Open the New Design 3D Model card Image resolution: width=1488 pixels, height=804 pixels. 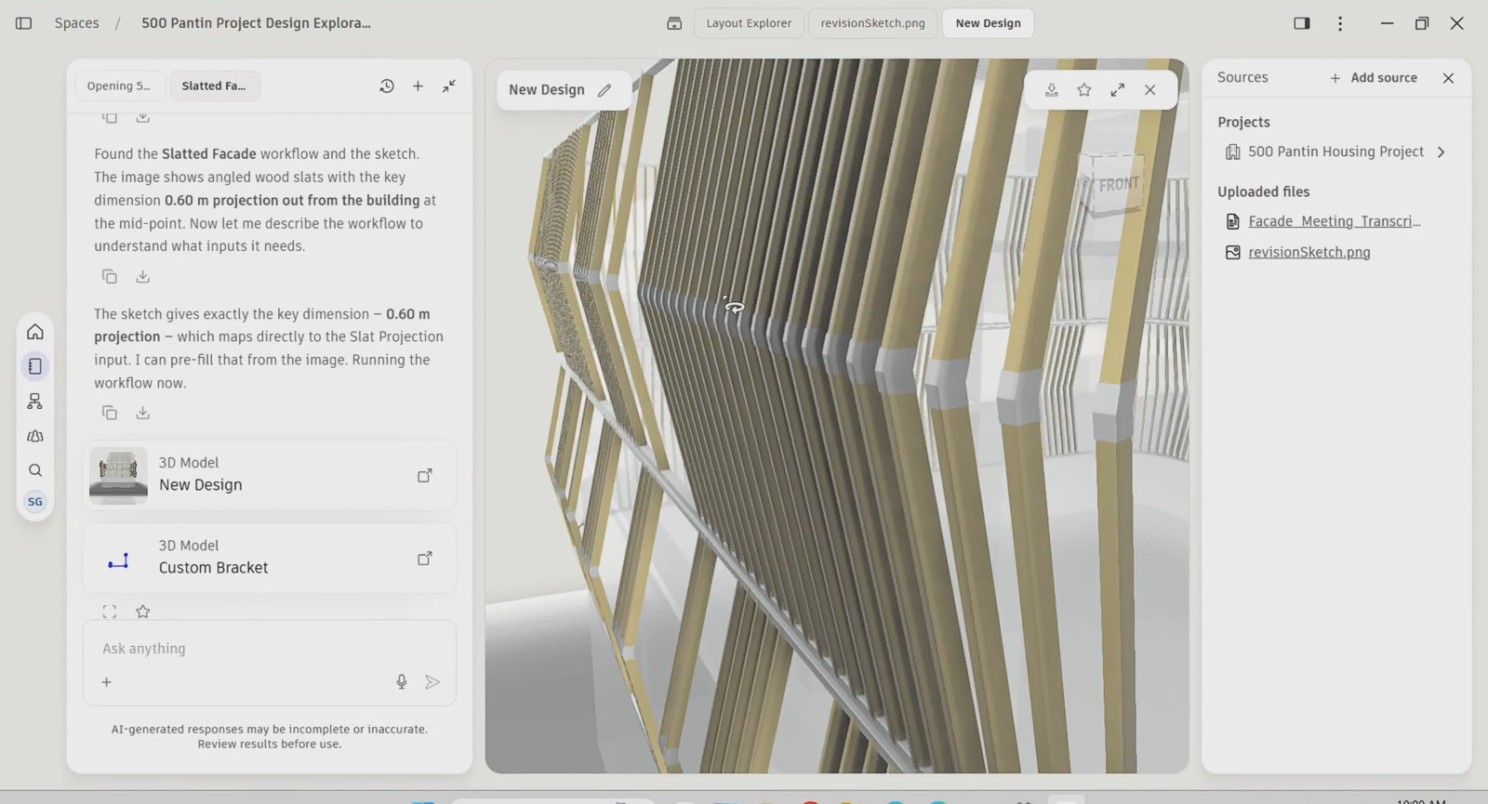point(270,475)
